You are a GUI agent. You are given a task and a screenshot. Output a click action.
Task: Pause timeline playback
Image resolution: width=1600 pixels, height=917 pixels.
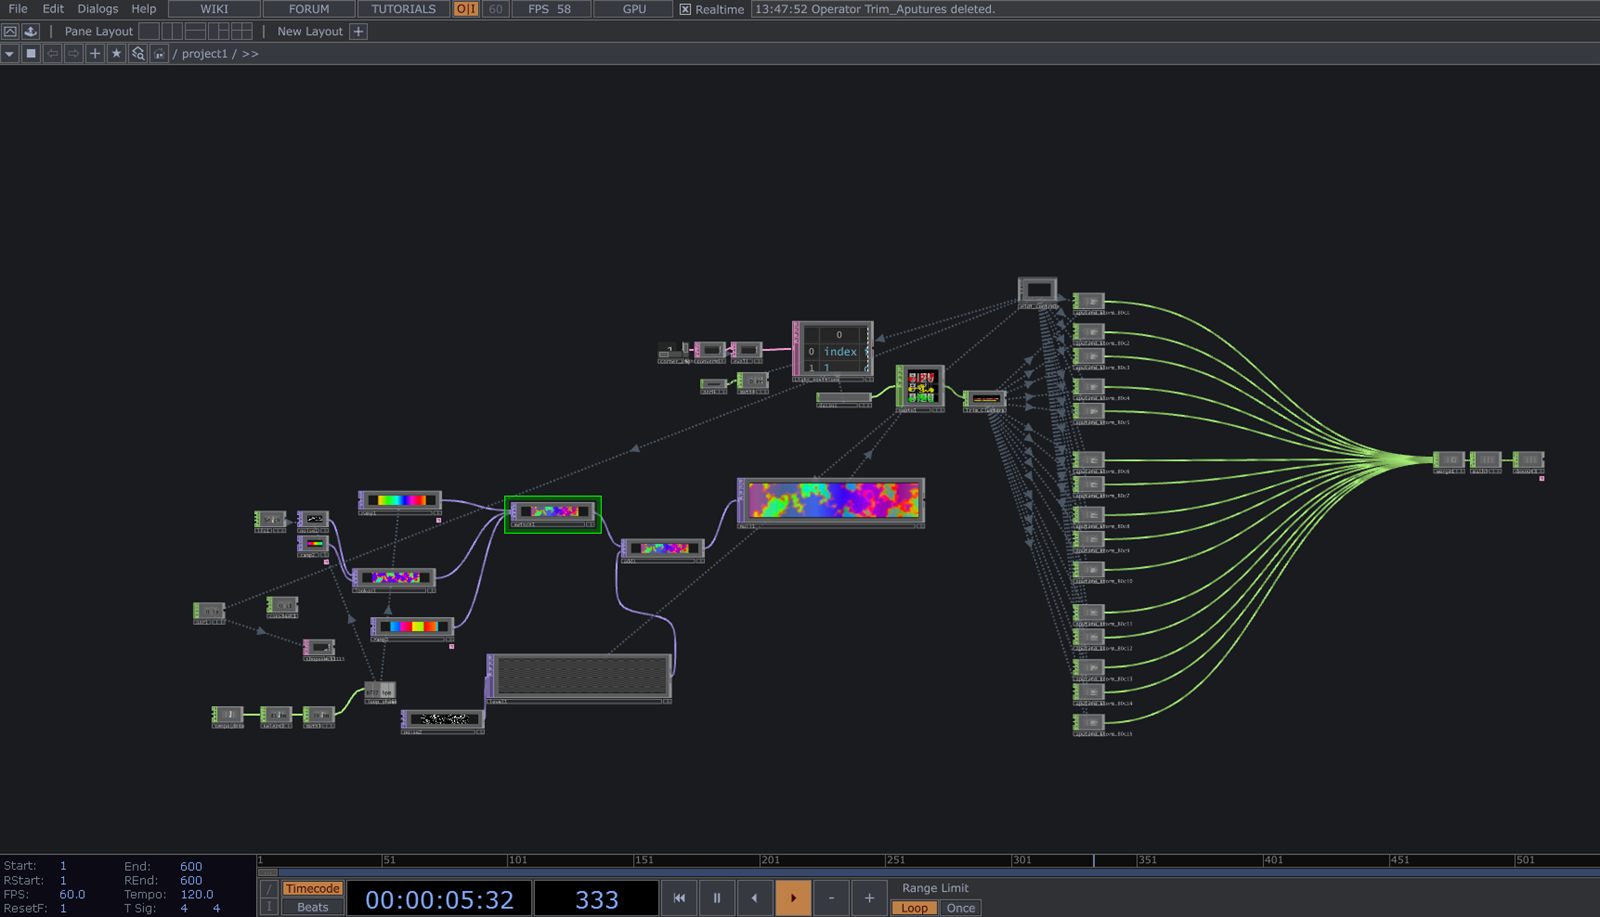[717, 898]
